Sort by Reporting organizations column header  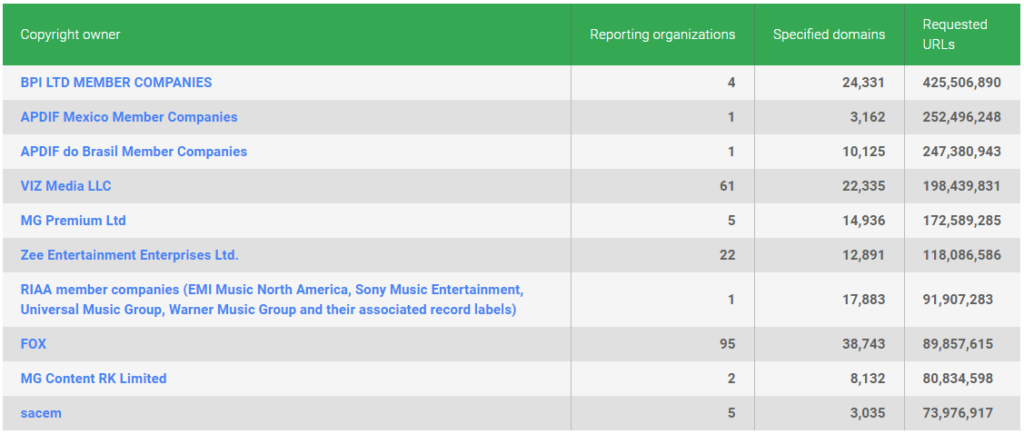coord(663,35)
